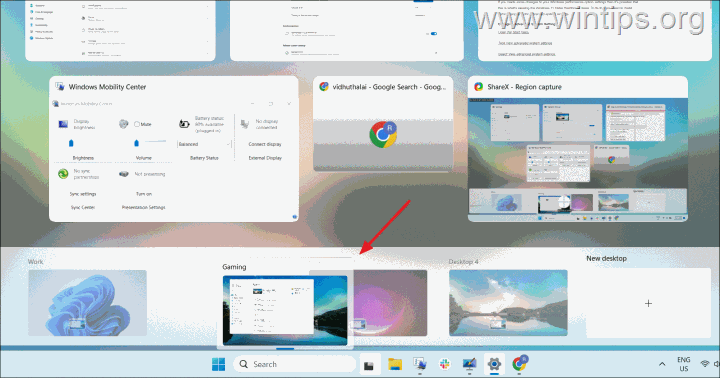Select the Gaming desktop thumbnail
The width and height of the screenshot is (720, 378).
click(285, 310)
